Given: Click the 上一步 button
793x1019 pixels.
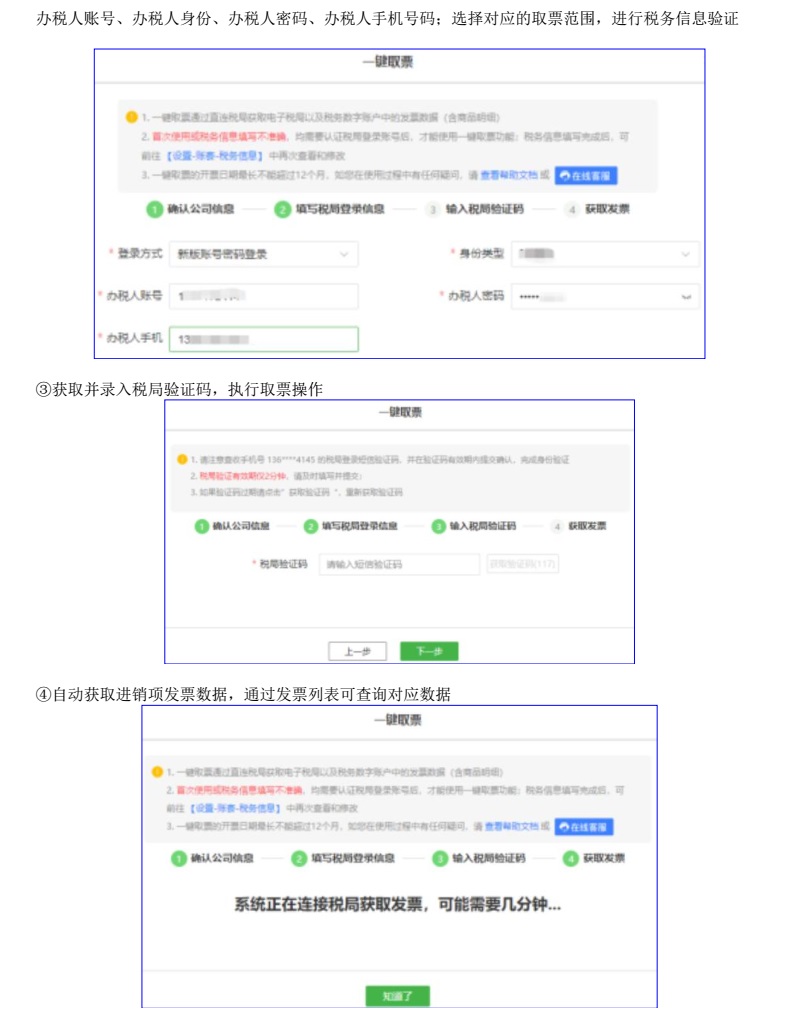Looking at the screenshot, I should 357,651.
